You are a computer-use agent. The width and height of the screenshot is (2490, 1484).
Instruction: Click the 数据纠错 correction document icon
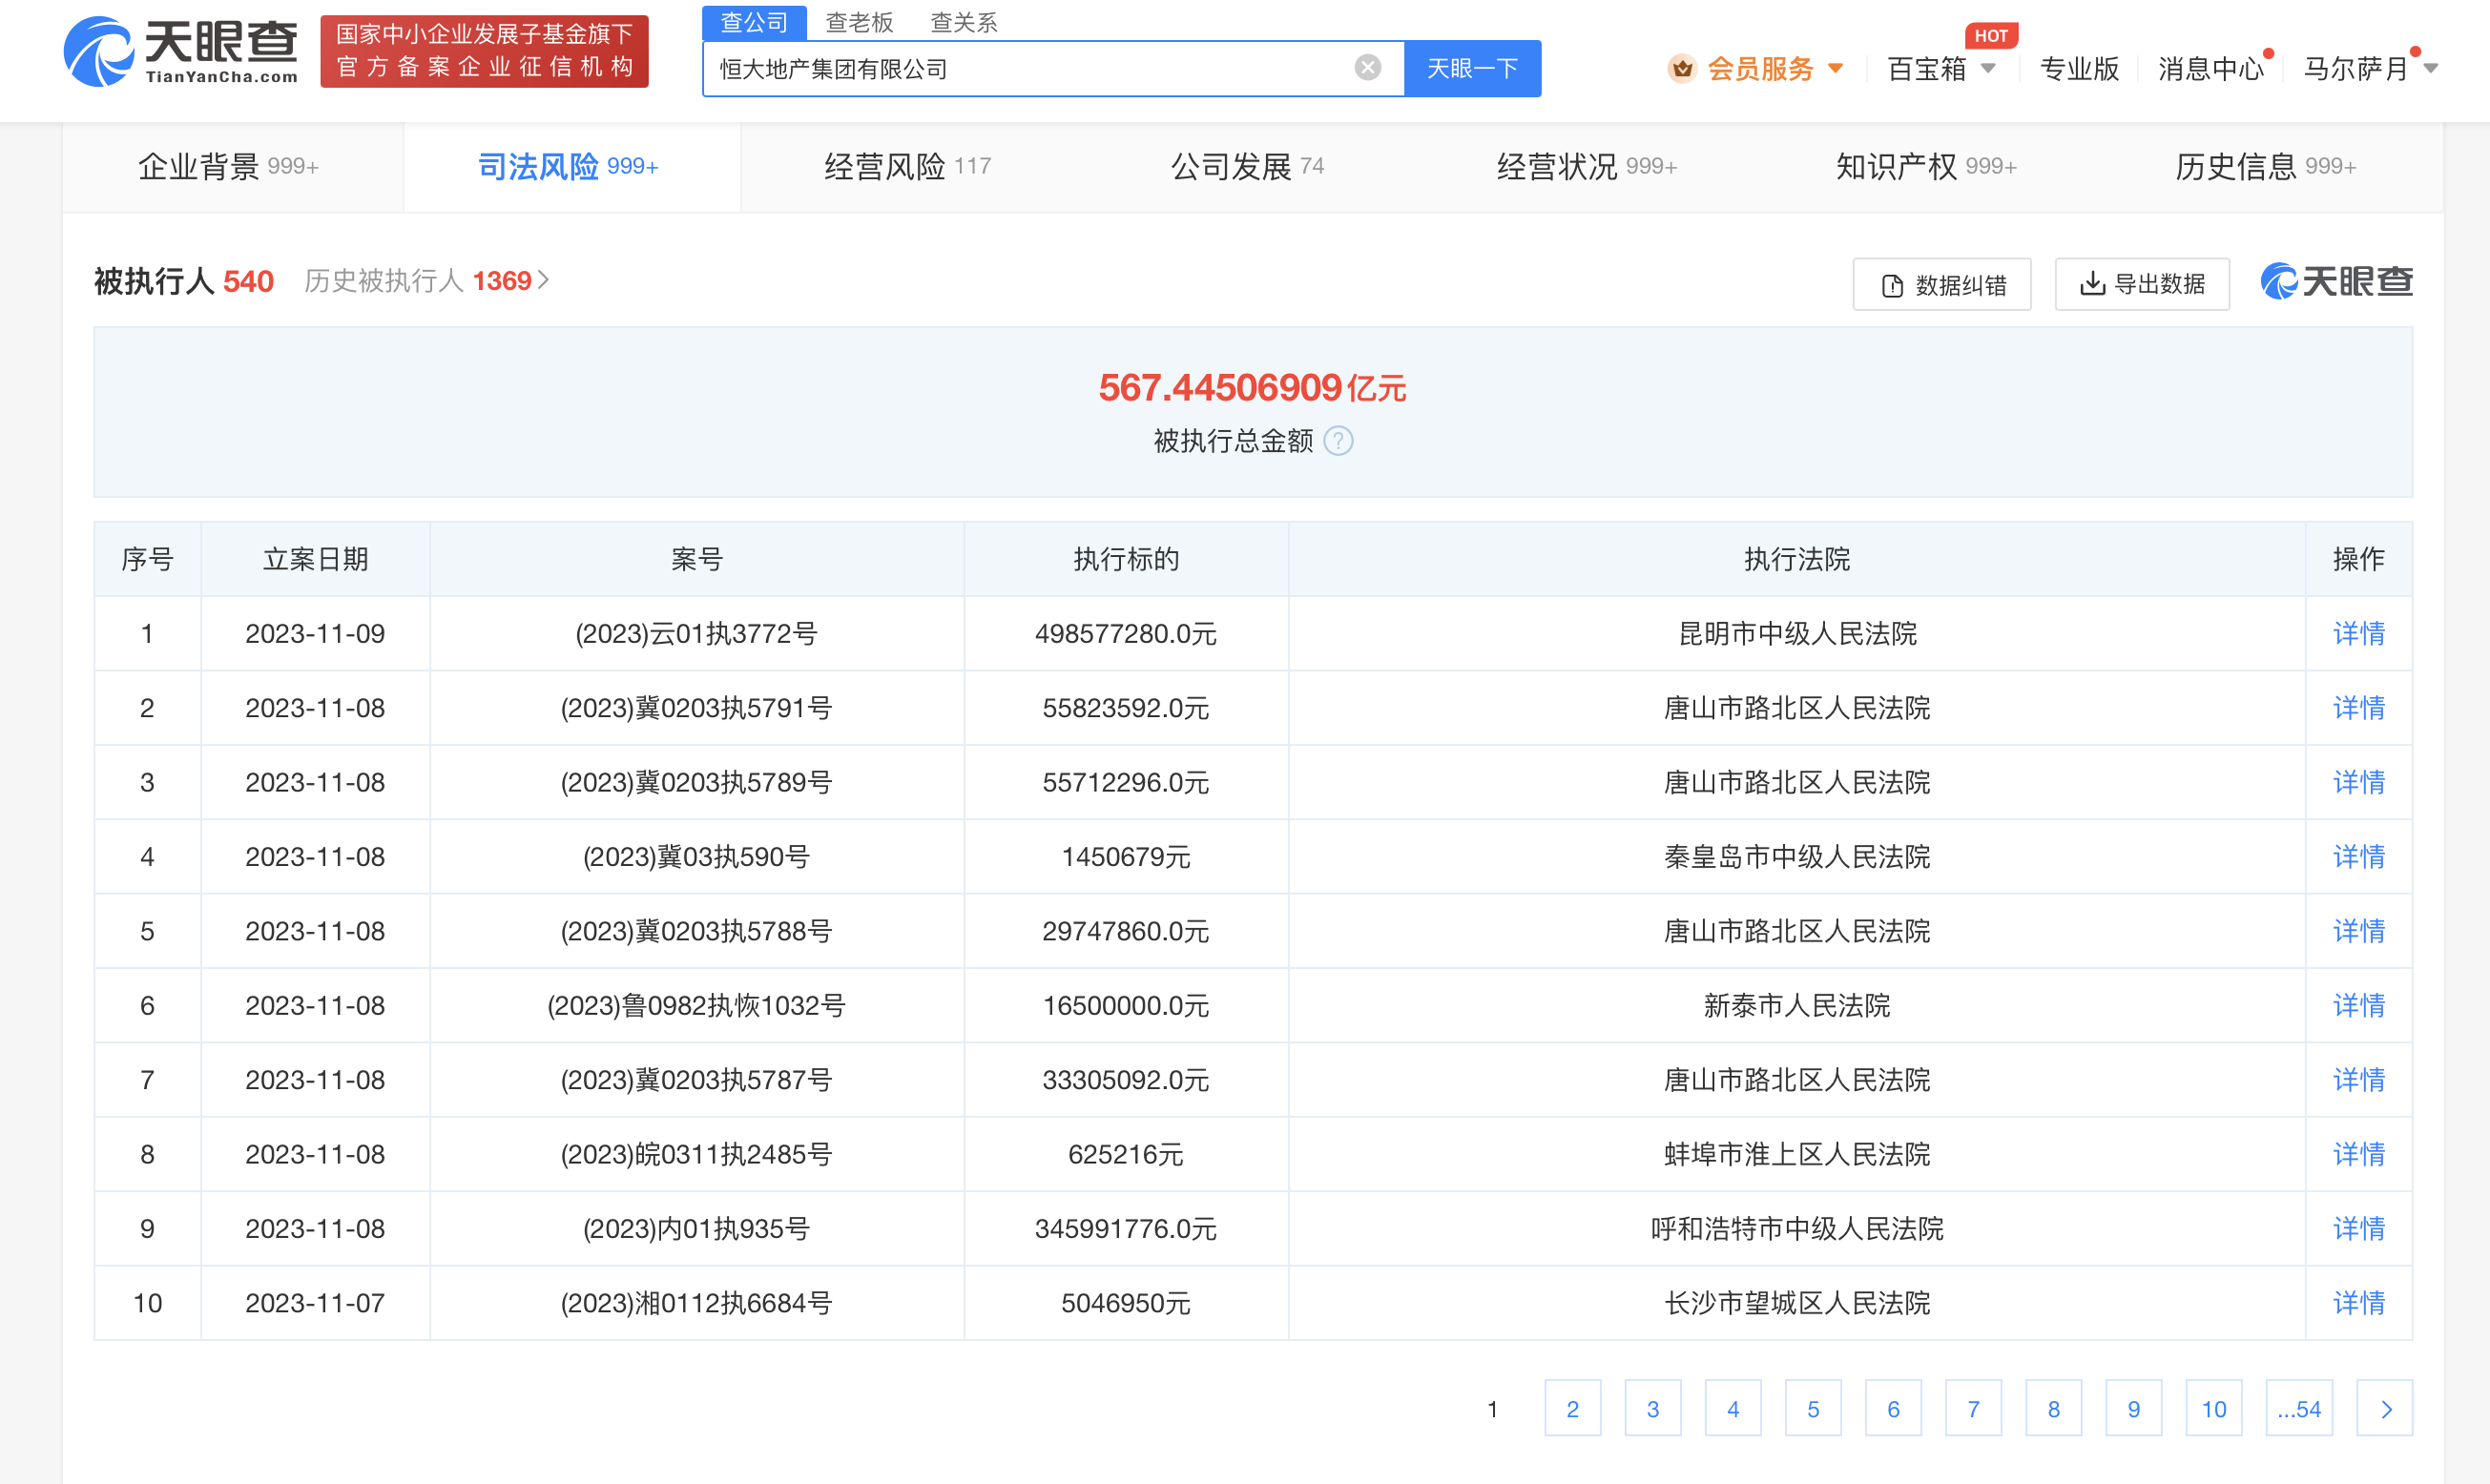tap(1890, 284)
